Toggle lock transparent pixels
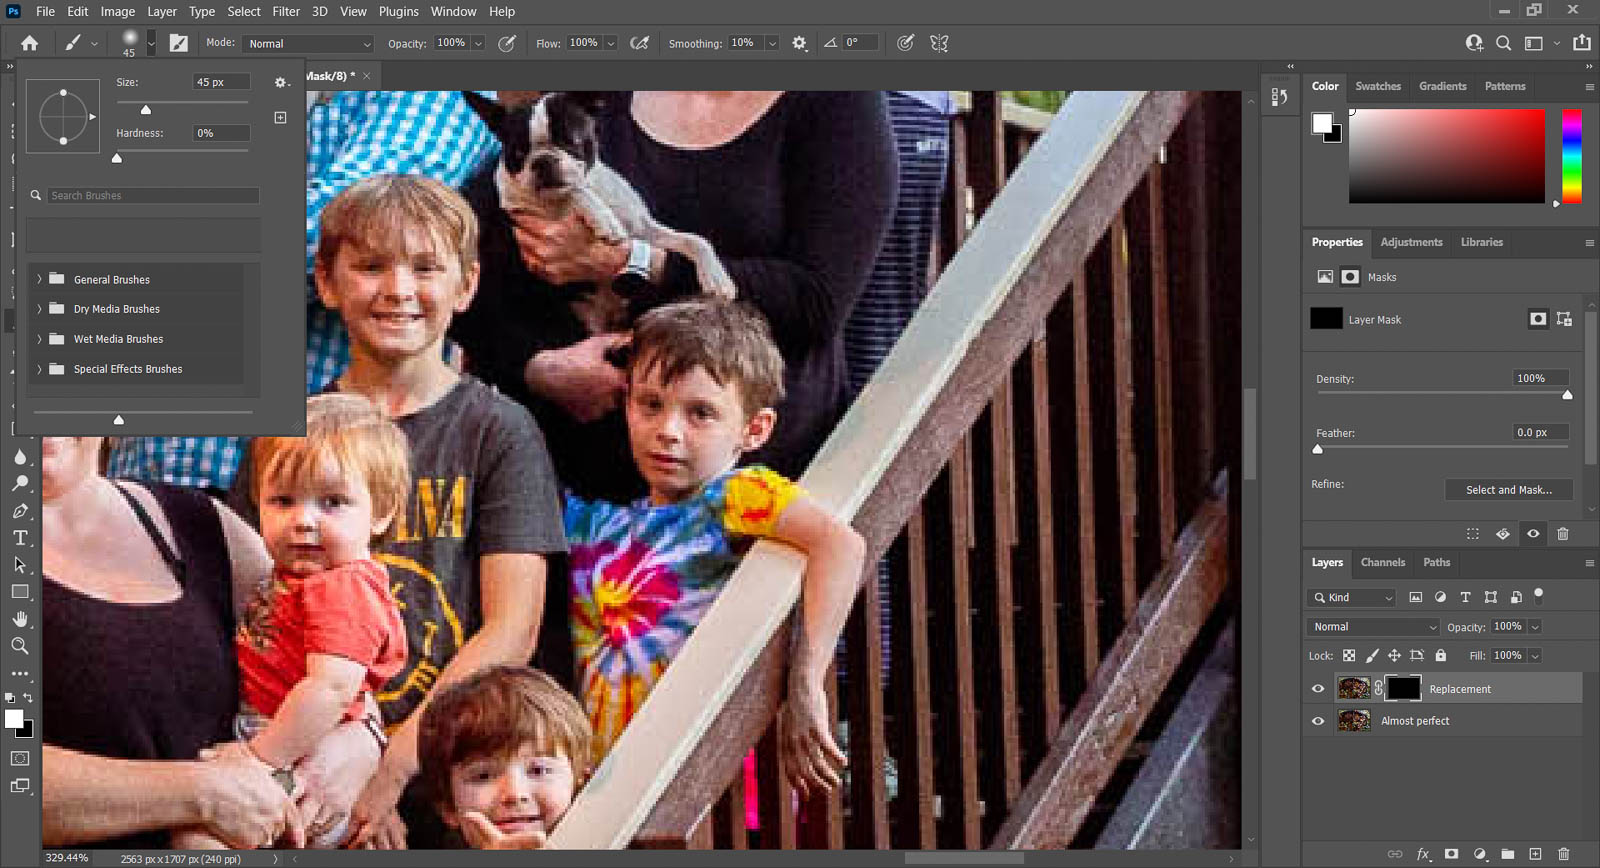Viewport: 1600px width, 868px height. [1349, 656]
